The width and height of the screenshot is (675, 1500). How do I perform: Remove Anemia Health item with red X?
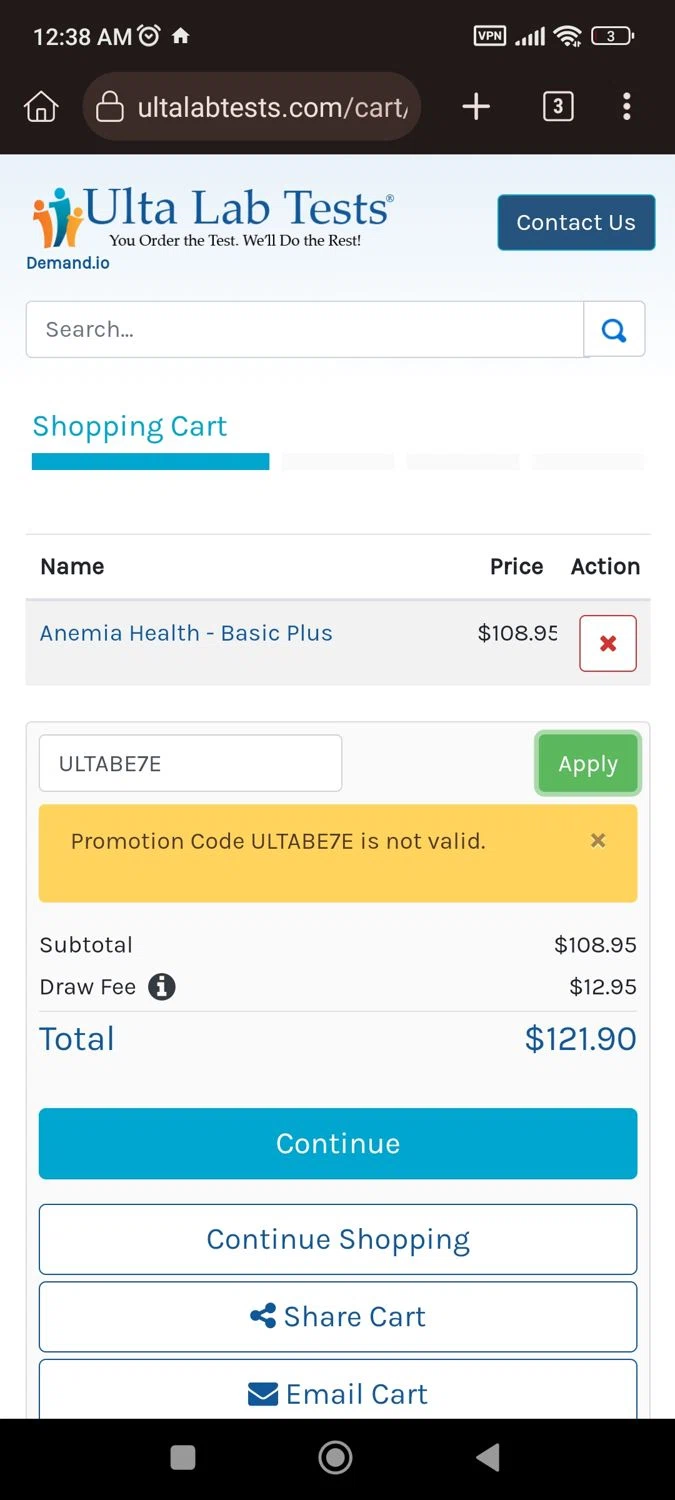click(608, 643)
